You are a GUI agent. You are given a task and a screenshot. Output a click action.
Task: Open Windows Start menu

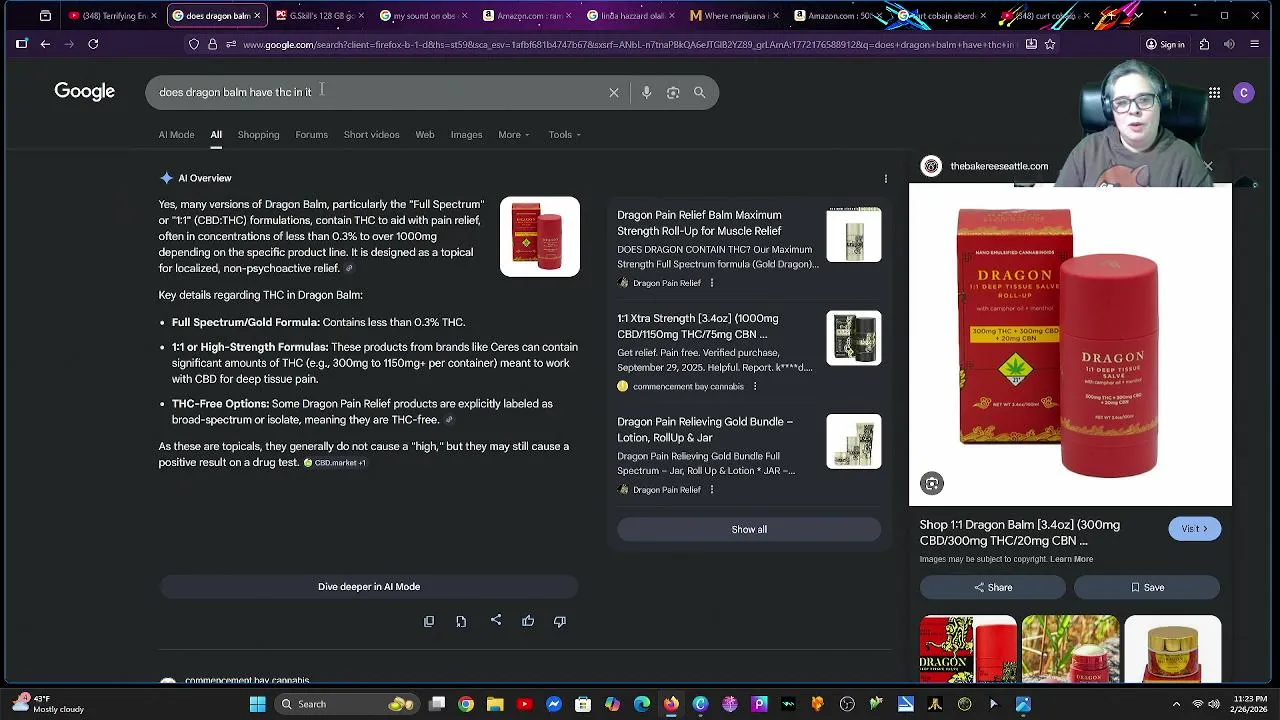click(257, 704)
